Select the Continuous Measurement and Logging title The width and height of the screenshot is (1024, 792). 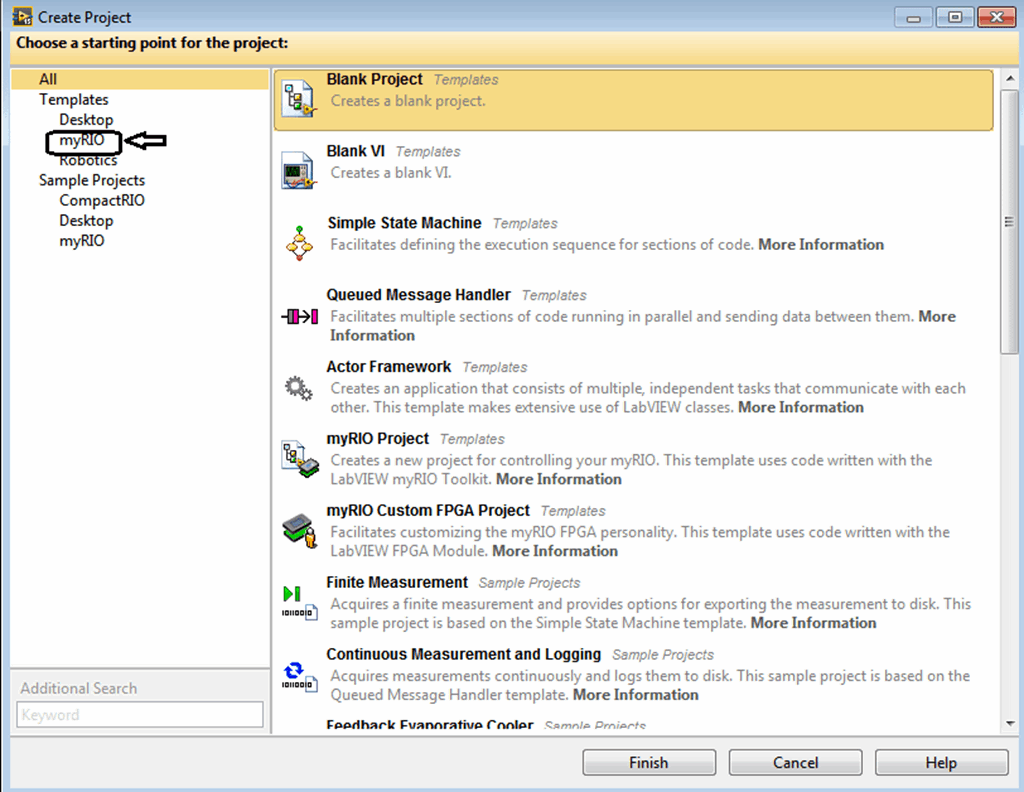464,654
